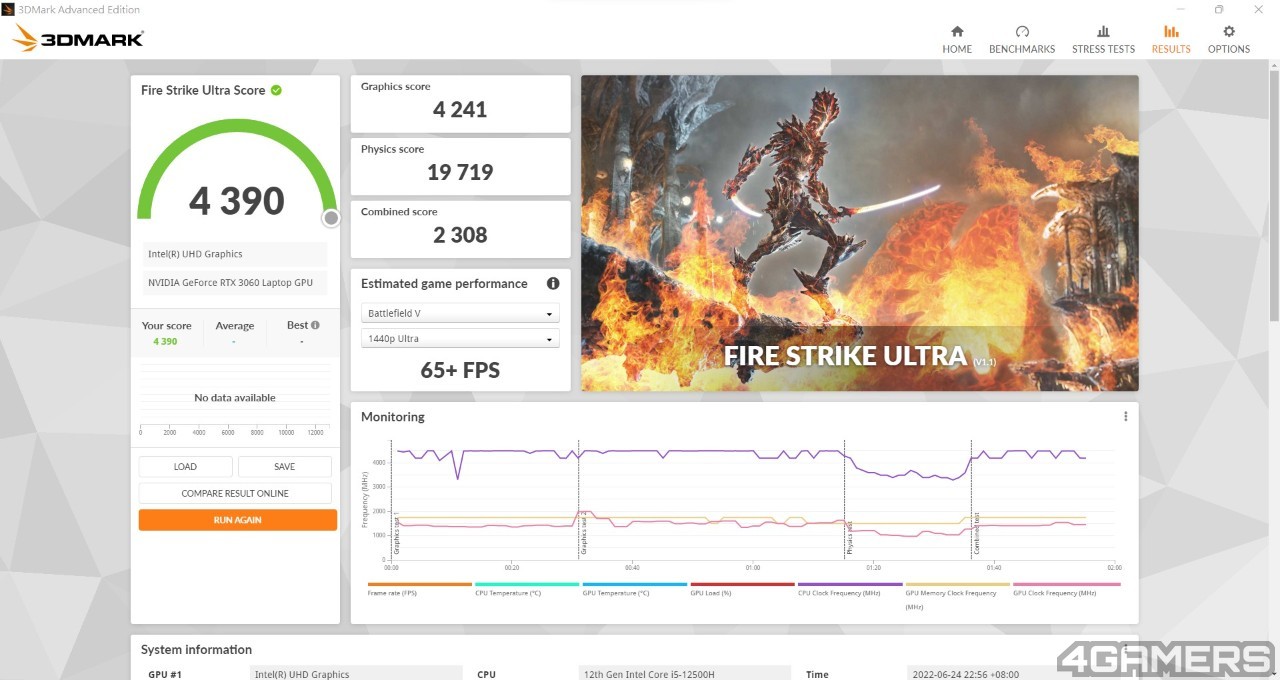
Task: Click the gray marker at gauge end
Action: 331,218
